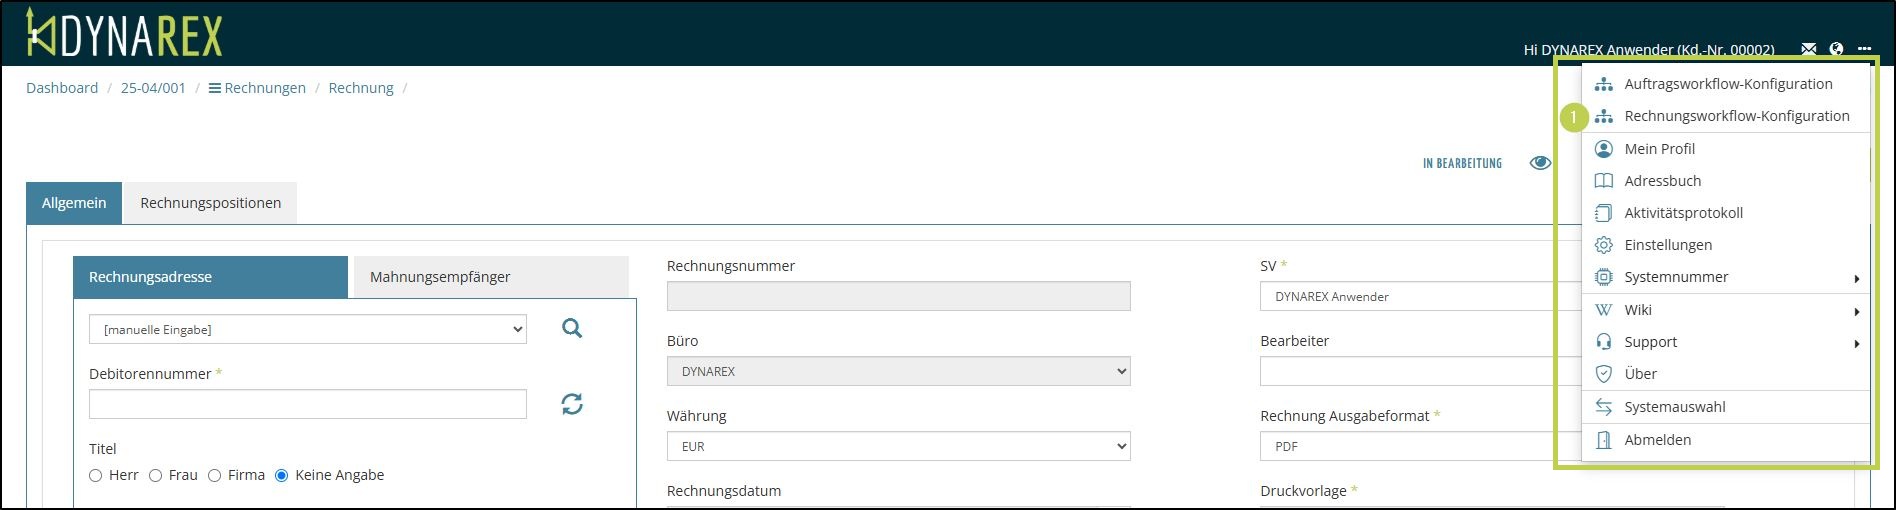Click the envelope messages icon in header
1896x510 pixels.
tap(1808, 49)
